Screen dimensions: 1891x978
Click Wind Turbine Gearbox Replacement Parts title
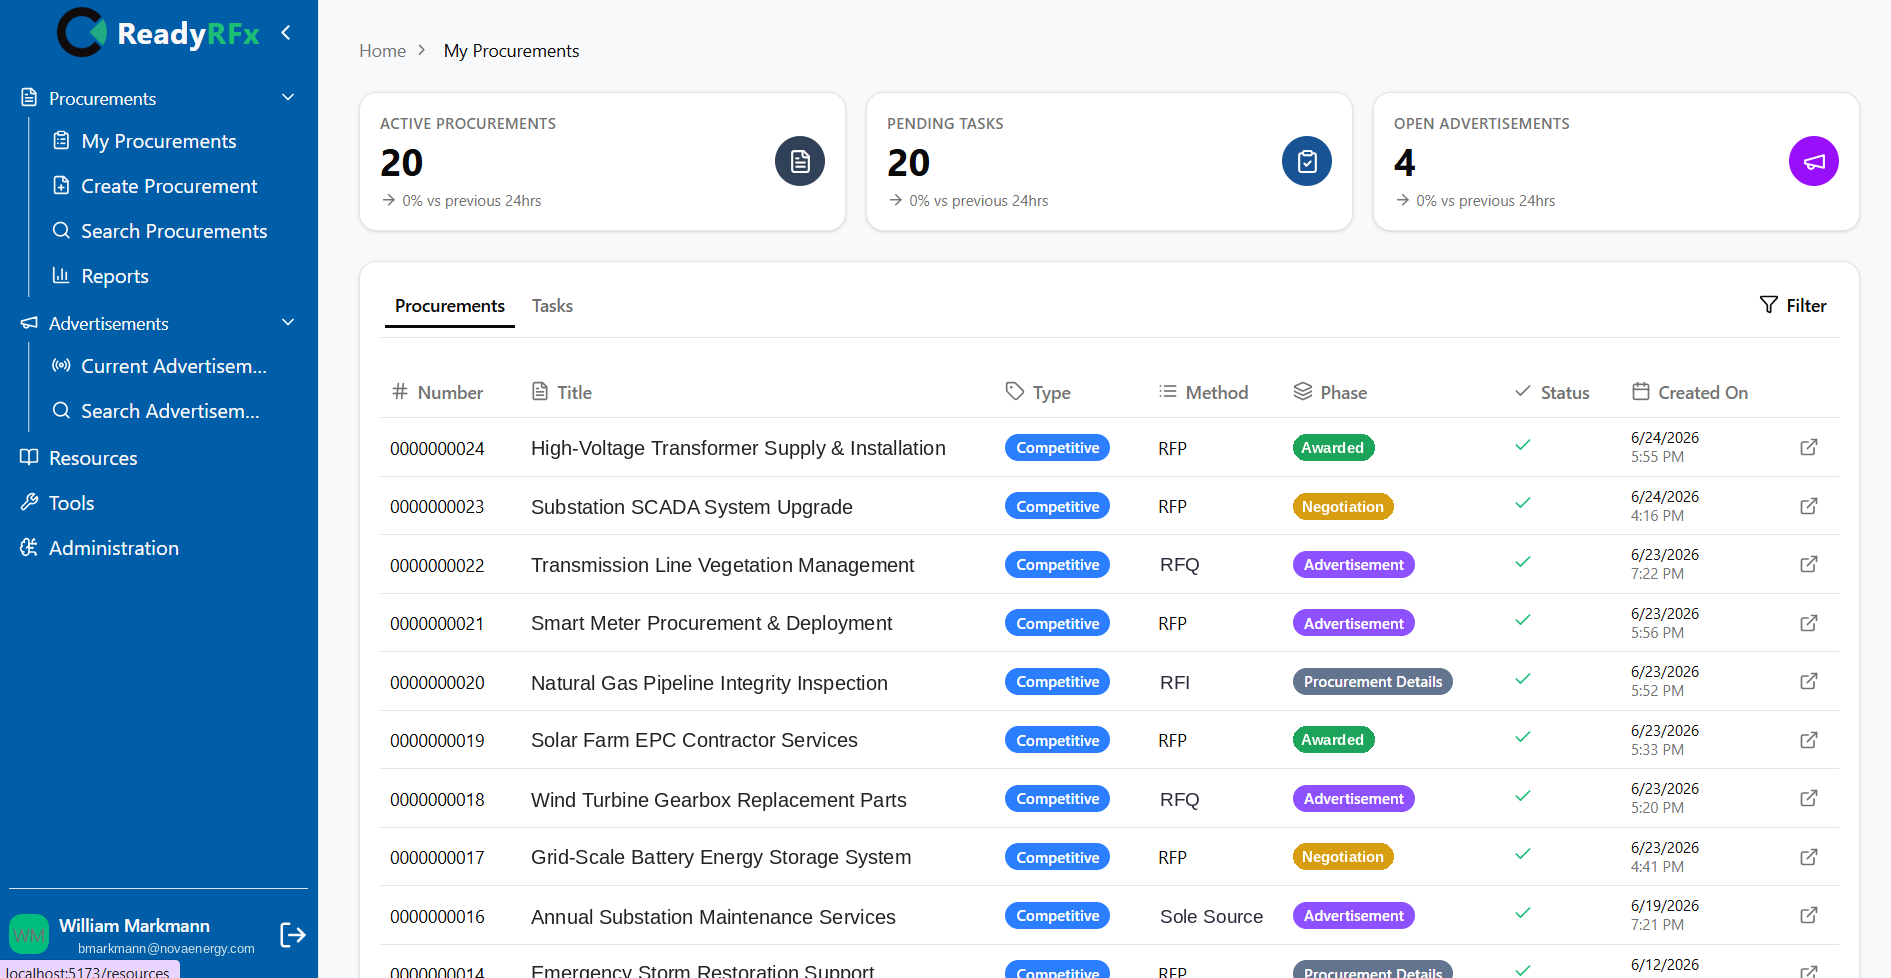click(x=719, y=800)
